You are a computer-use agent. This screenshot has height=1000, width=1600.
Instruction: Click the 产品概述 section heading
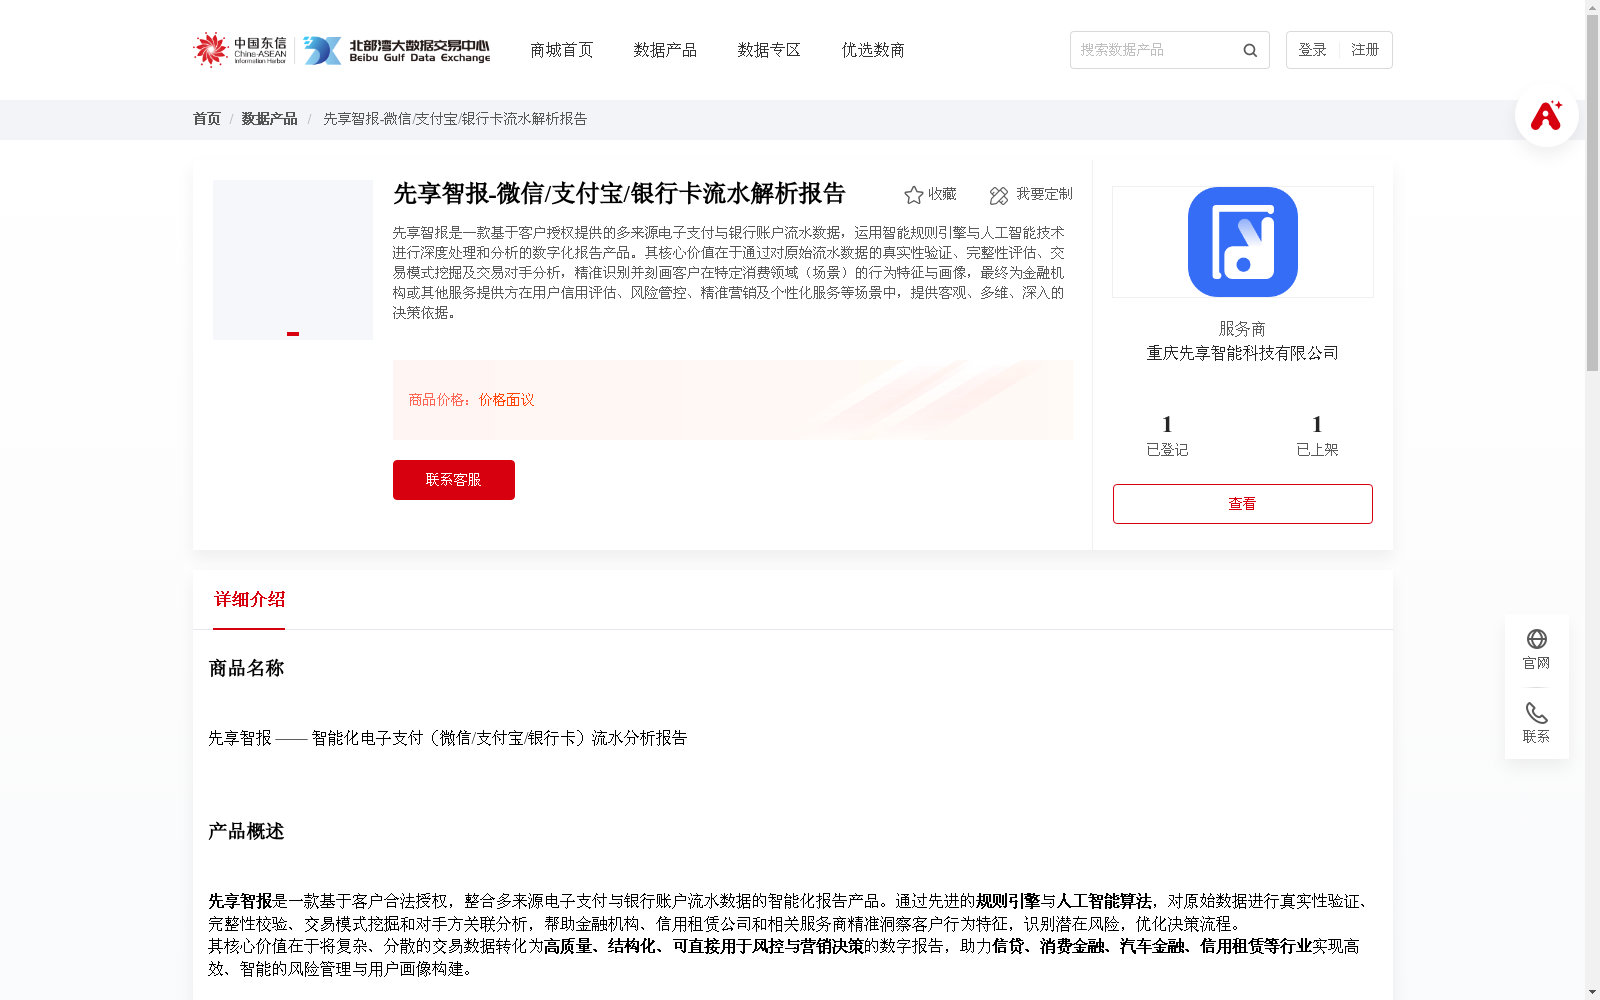pos(247,831)
